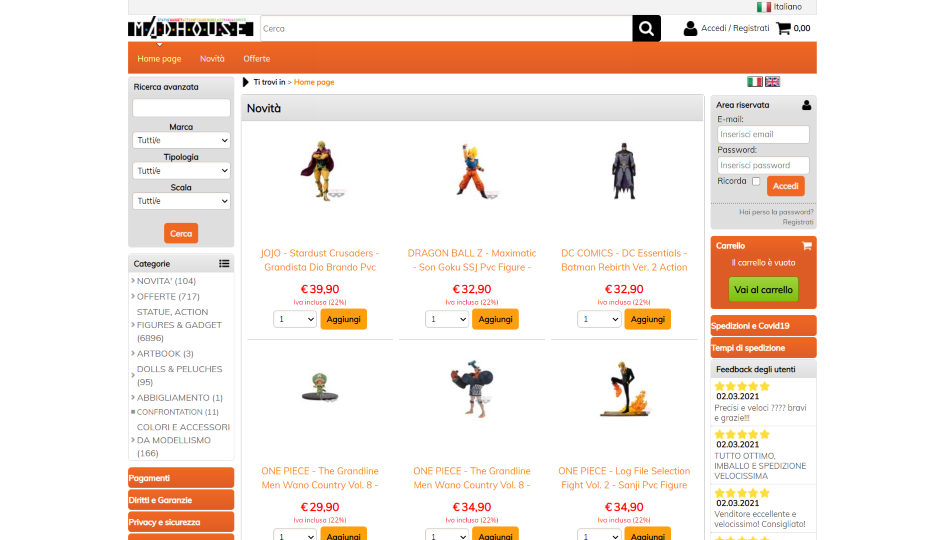Switch to English via UK flag
947x540 pixels.
click(772, 82)
